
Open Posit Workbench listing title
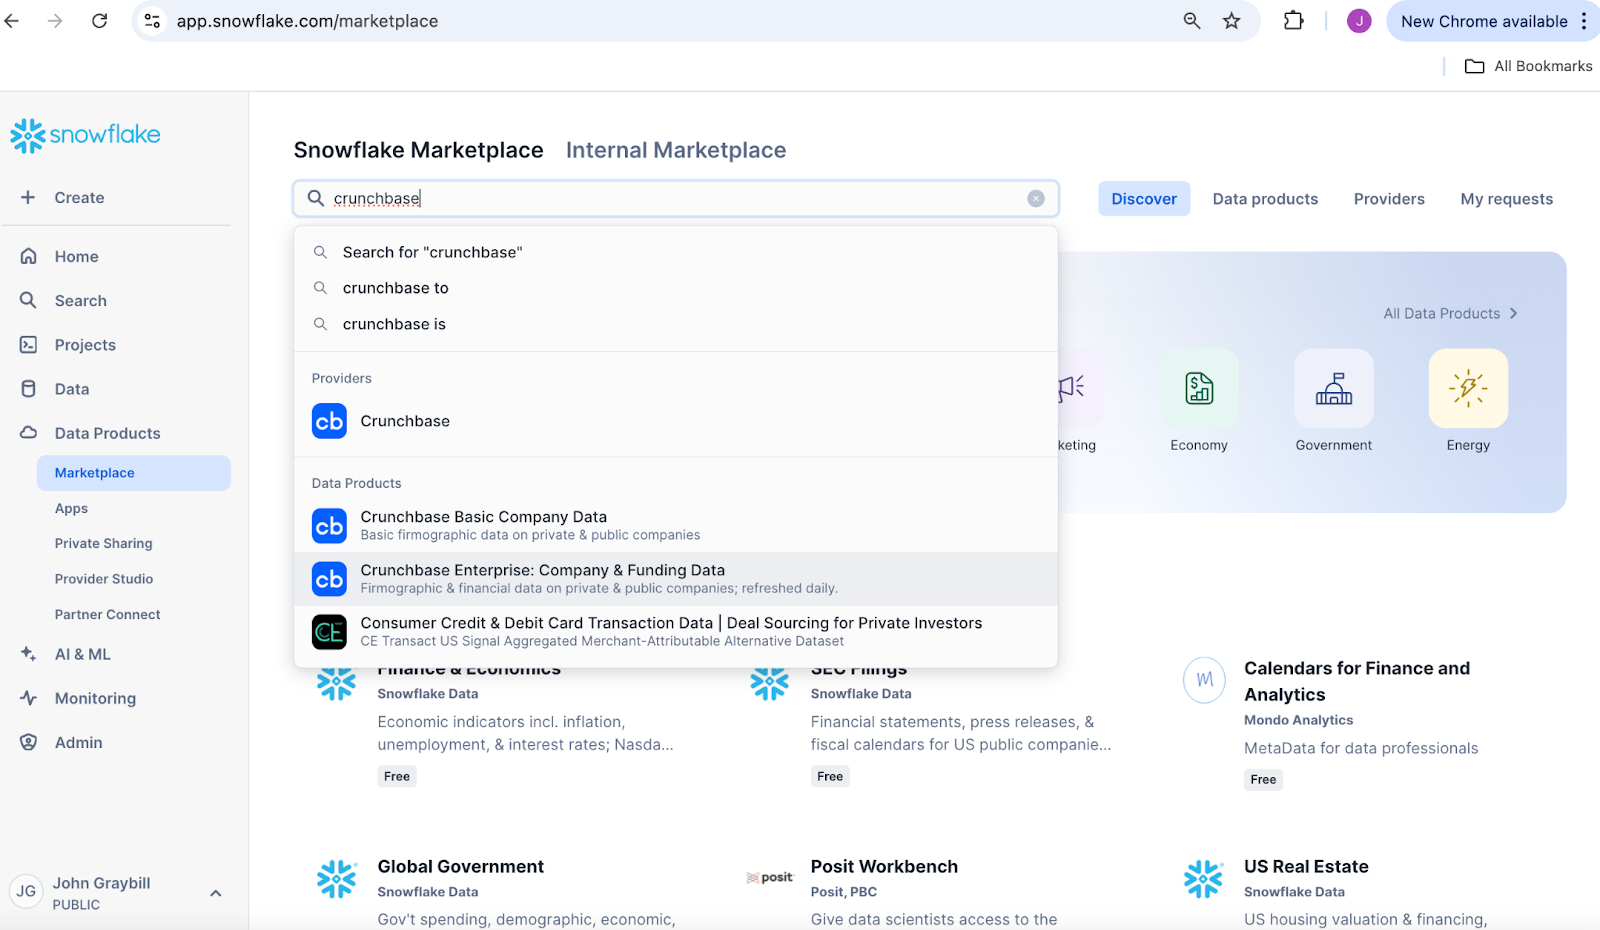[x=884, y=867]
